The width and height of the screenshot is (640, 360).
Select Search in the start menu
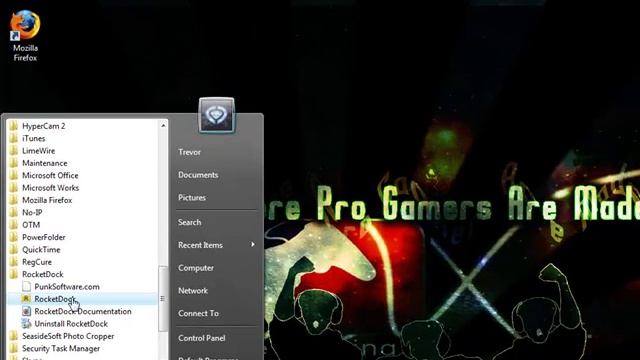[x=189, y=222]
